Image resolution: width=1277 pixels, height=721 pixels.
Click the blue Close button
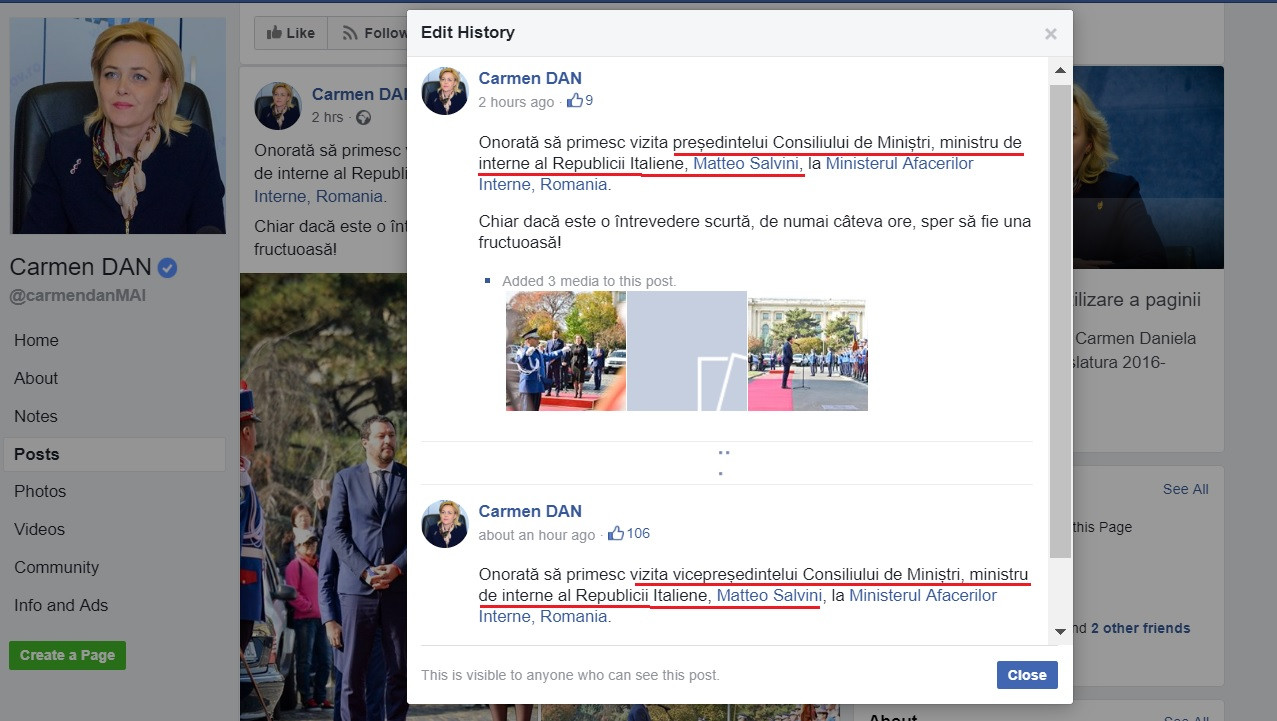click(1026, 675)
